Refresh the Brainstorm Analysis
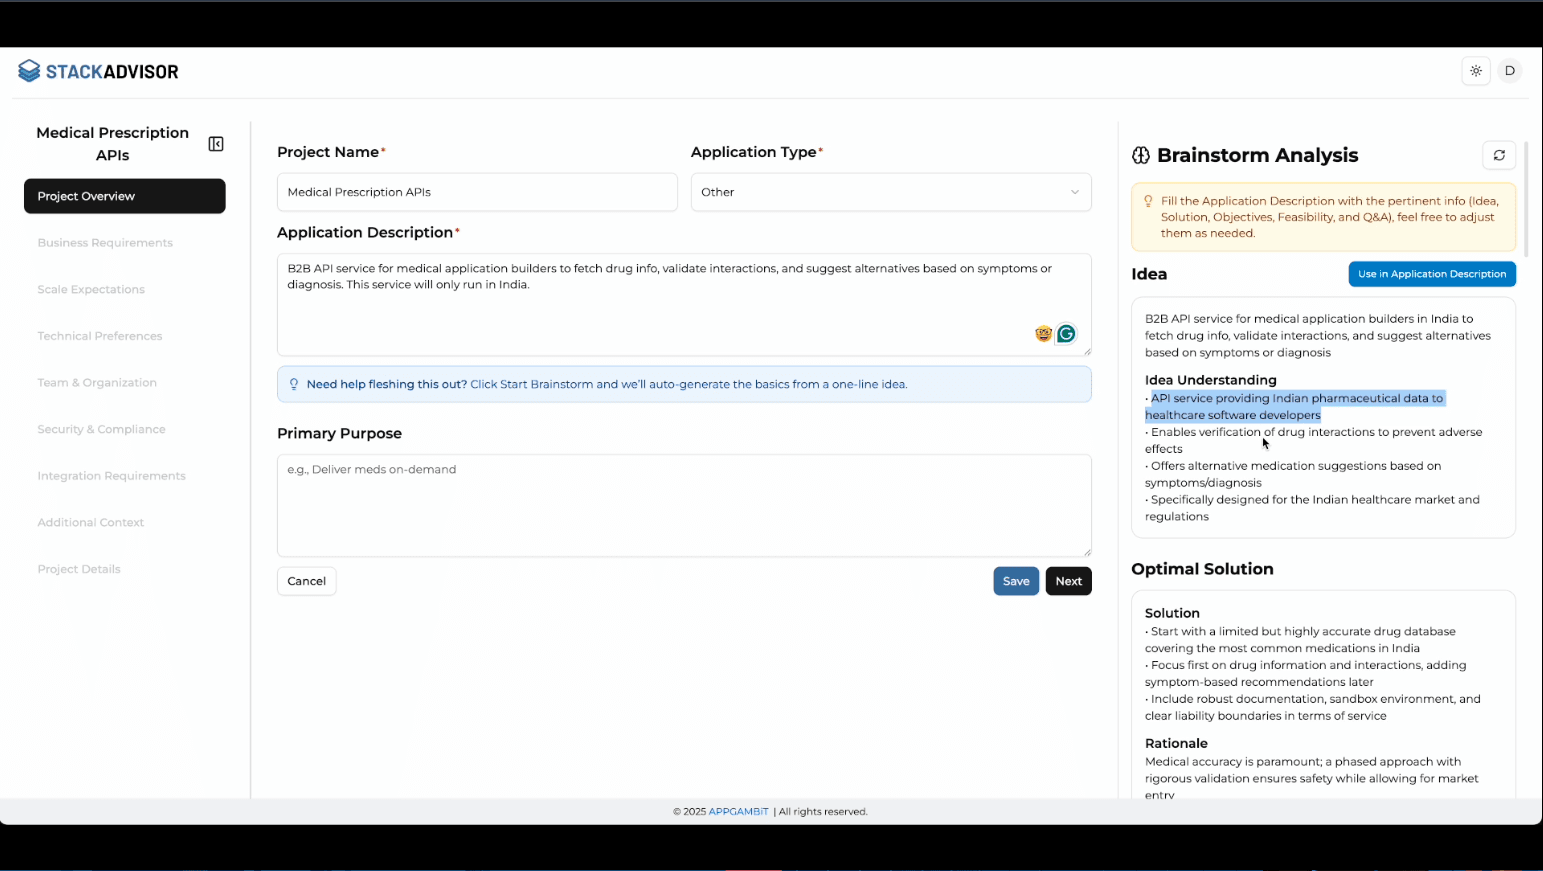1543x871 pixels. click(1498, 155)
